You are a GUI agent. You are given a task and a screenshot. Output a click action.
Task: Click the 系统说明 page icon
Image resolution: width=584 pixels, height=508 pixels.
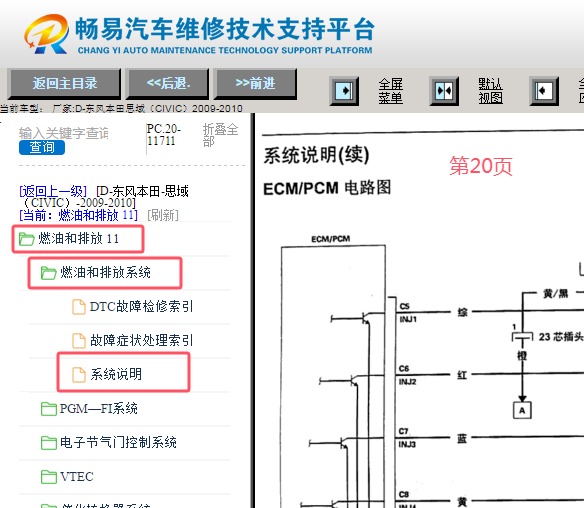click(79, 375)
